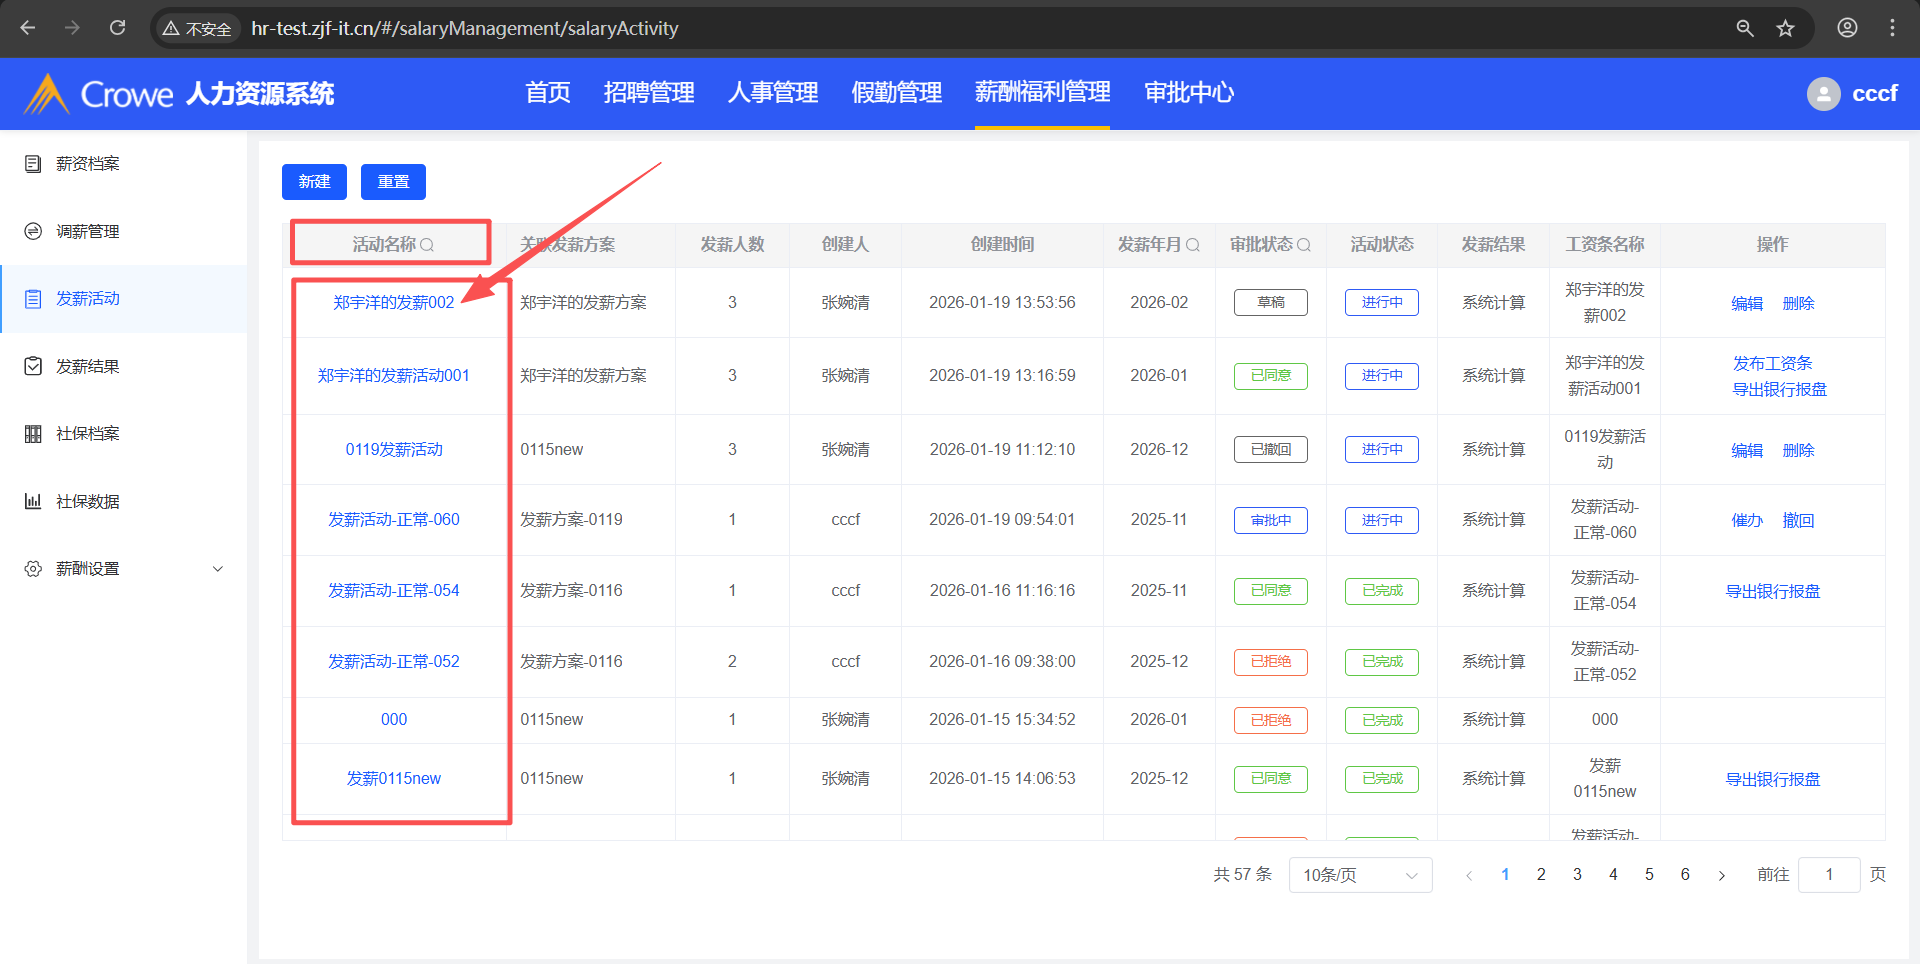The height and width of the screenshot is (964, 1920).
Task: Open 薪资档案 via its sidebar icon
Action: coord(33,164)
